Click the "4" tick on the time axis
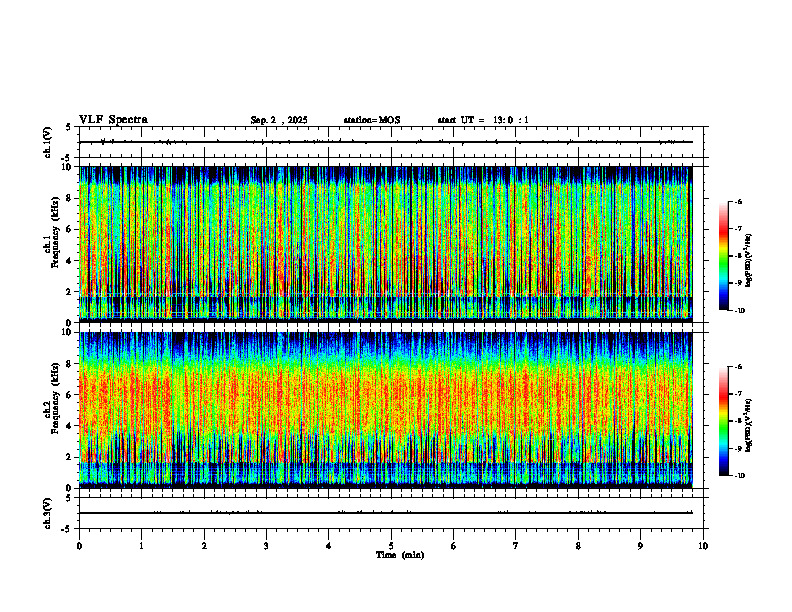This screenshot has width=792, height=612. click(329, 546)
